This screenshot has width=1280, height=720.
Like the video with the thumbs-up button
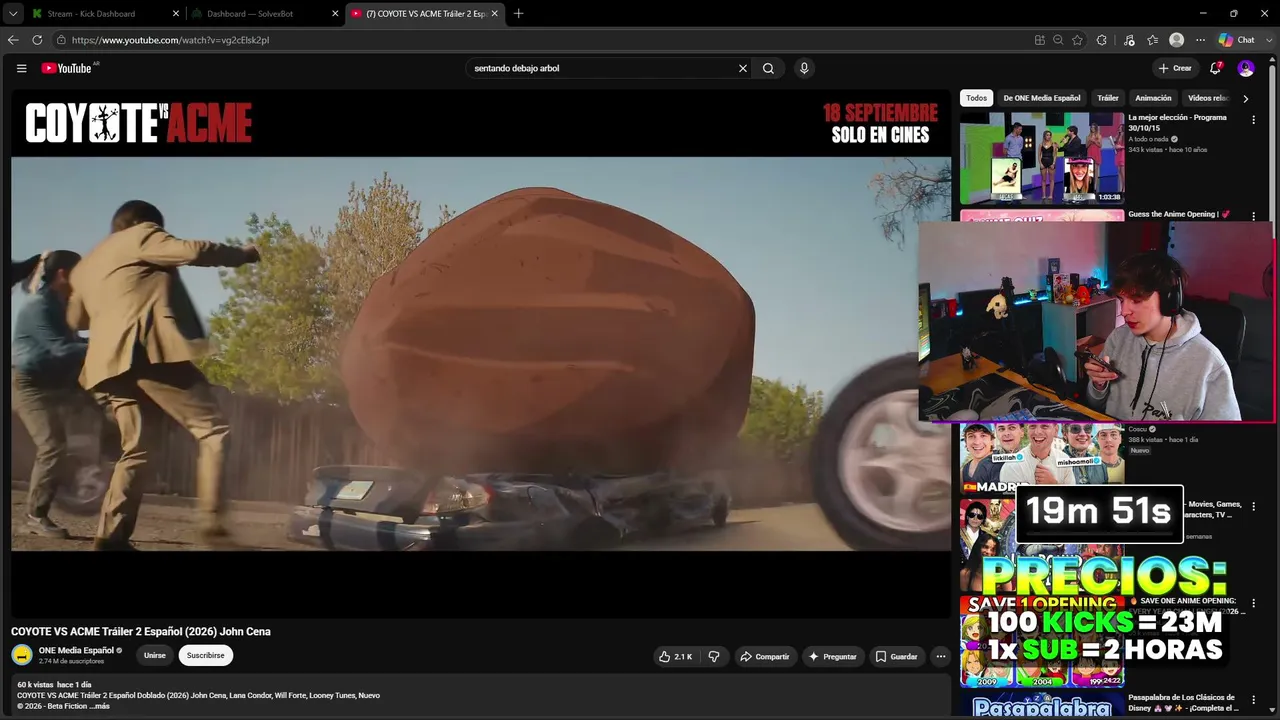pos(676,656)
